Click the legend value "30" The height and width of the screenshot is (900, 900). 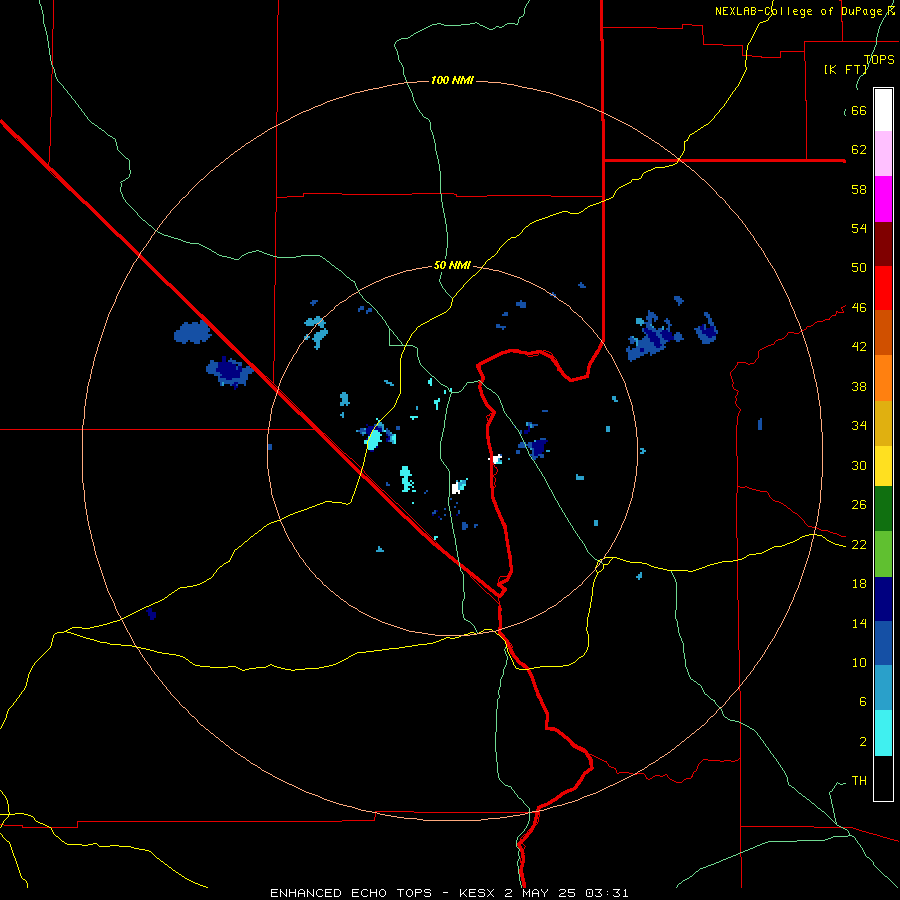click(x=859, y=465)
